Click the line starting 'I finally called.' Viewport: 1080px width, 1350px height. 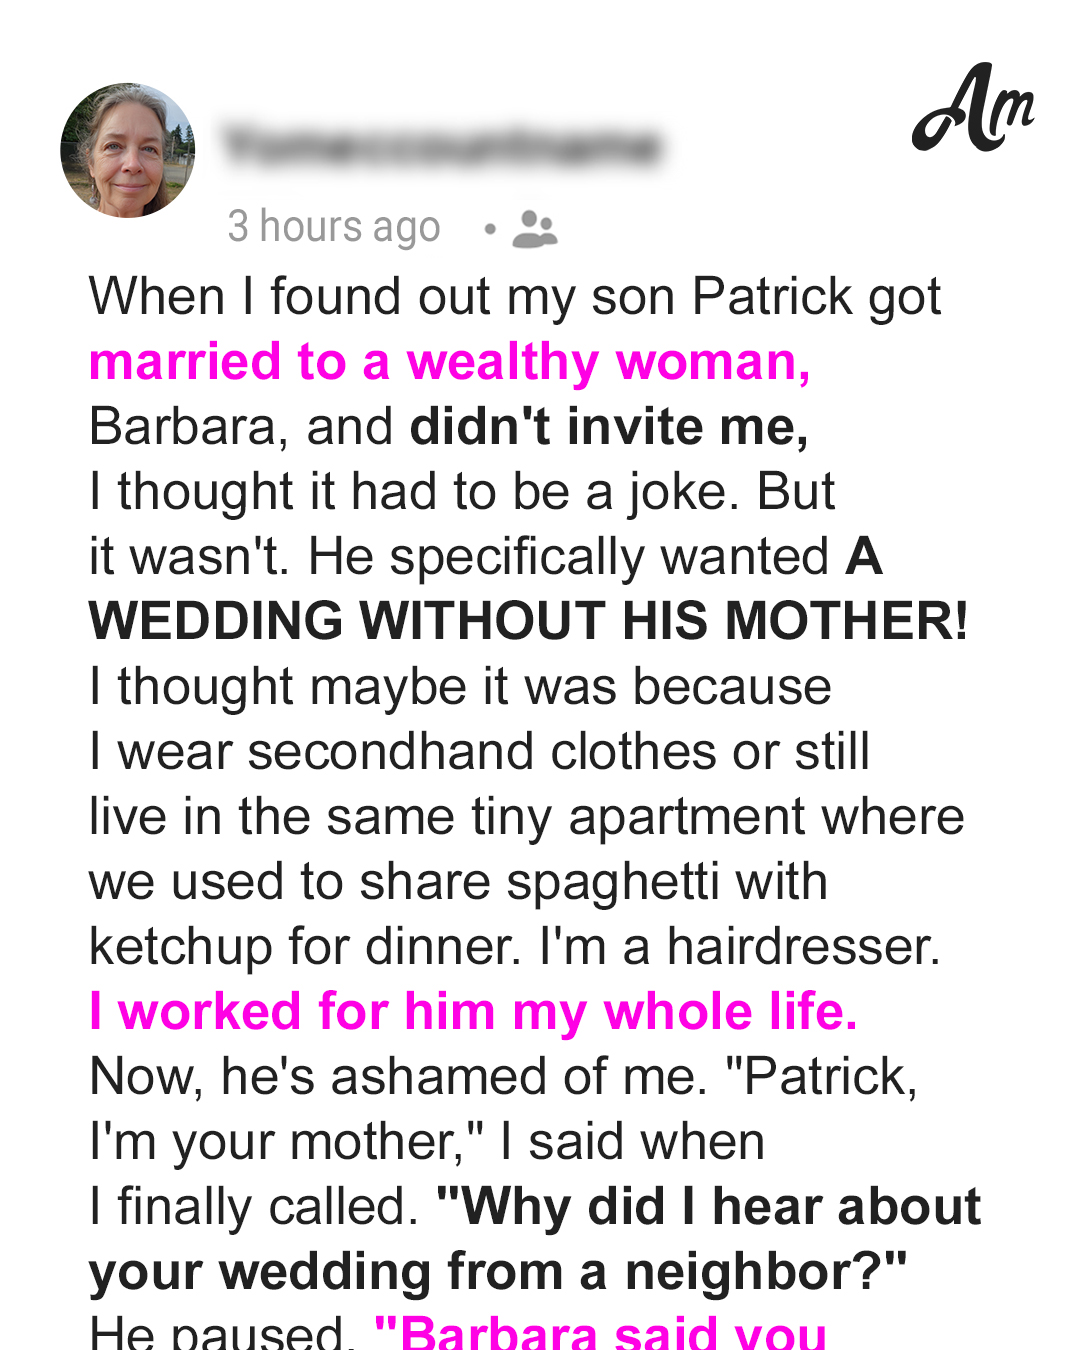click(x=535, y=1207)
